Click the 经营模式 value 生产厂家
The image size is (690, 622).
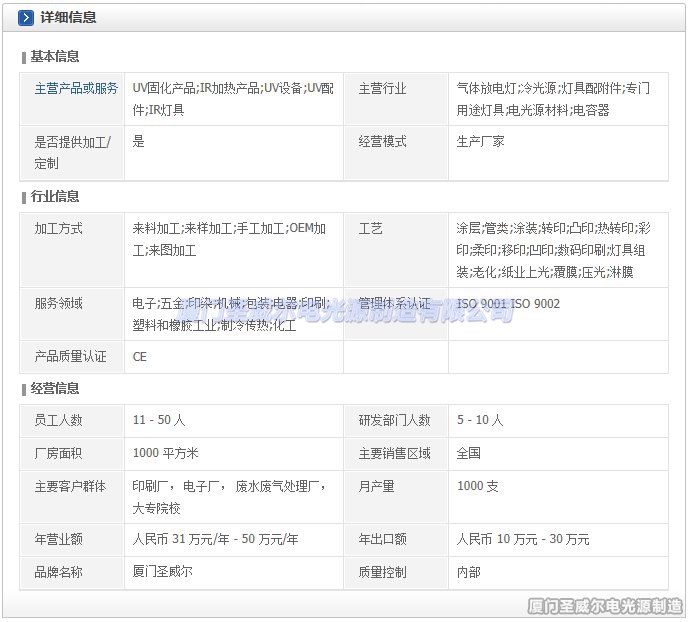pos(480,141)
